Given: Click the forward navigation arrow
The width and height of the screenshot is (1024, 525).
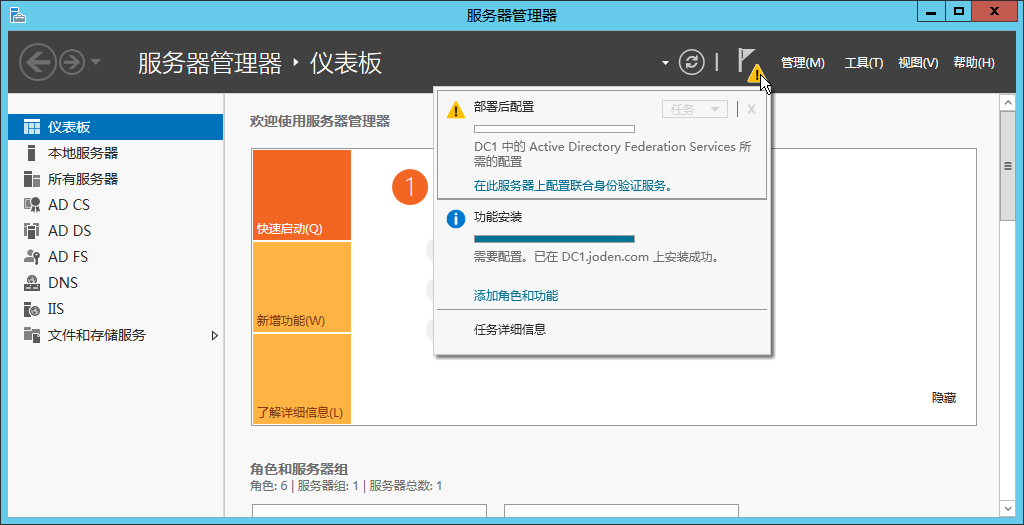Looking at the screenshot, I should (72, 63).
